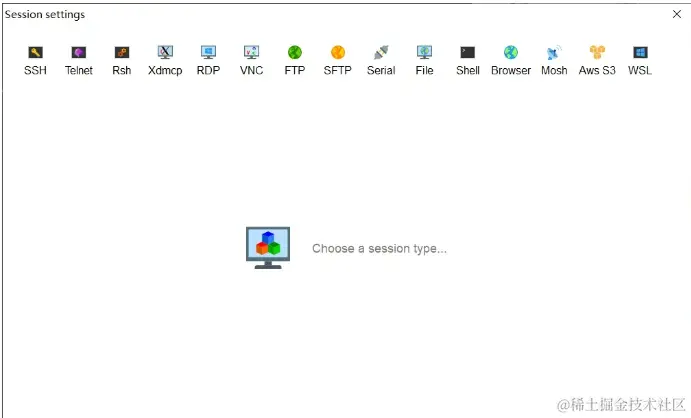The height and width of the screenshot is (418, 691).
Task: Click the watermark text at bottom right
Action: [x=621, y=404]
